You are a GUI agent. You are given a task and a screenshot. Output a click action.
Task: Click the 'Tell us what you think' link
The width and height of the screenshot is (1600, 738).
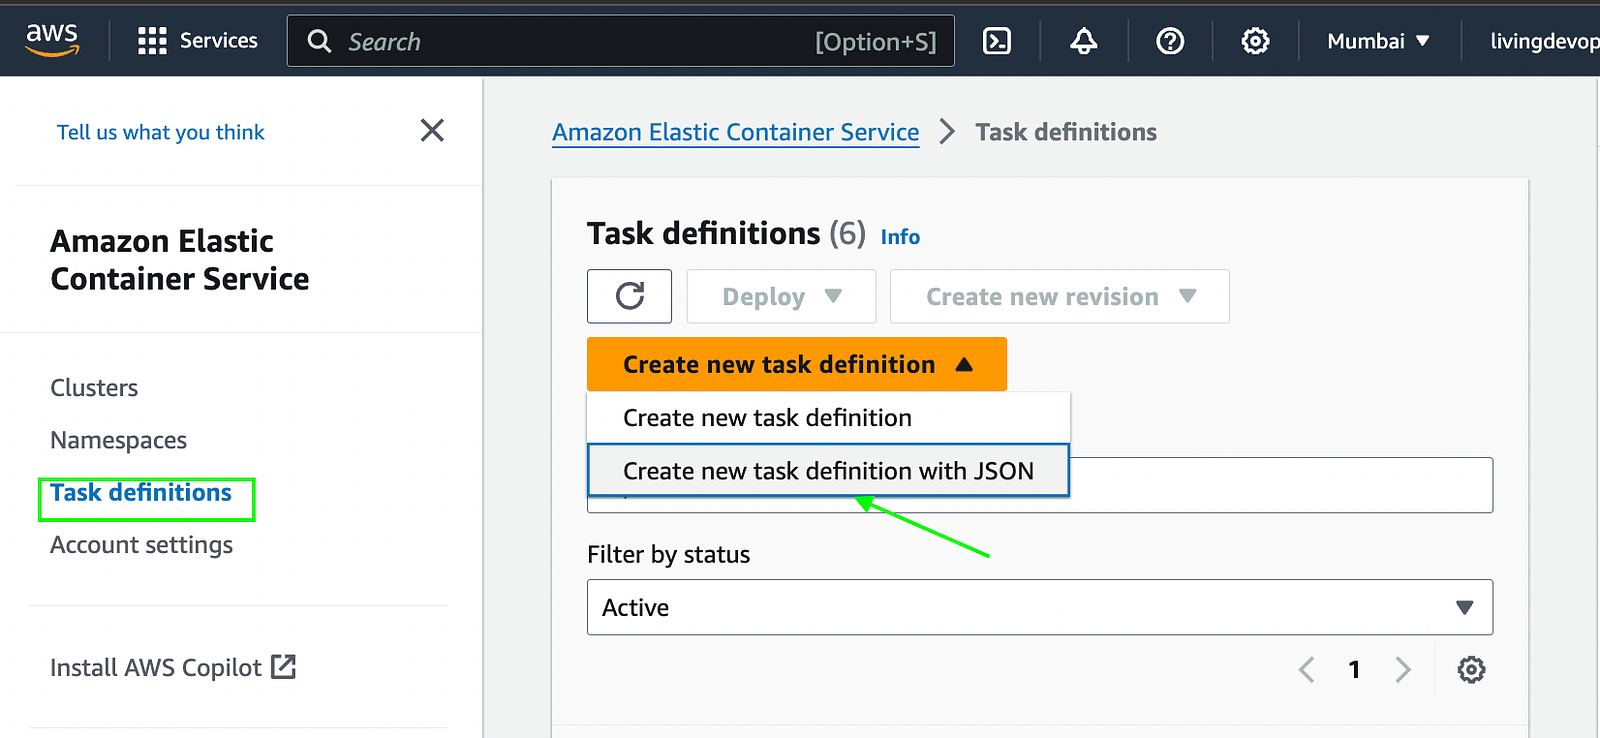pyautogui.click(x=160, y=132)
